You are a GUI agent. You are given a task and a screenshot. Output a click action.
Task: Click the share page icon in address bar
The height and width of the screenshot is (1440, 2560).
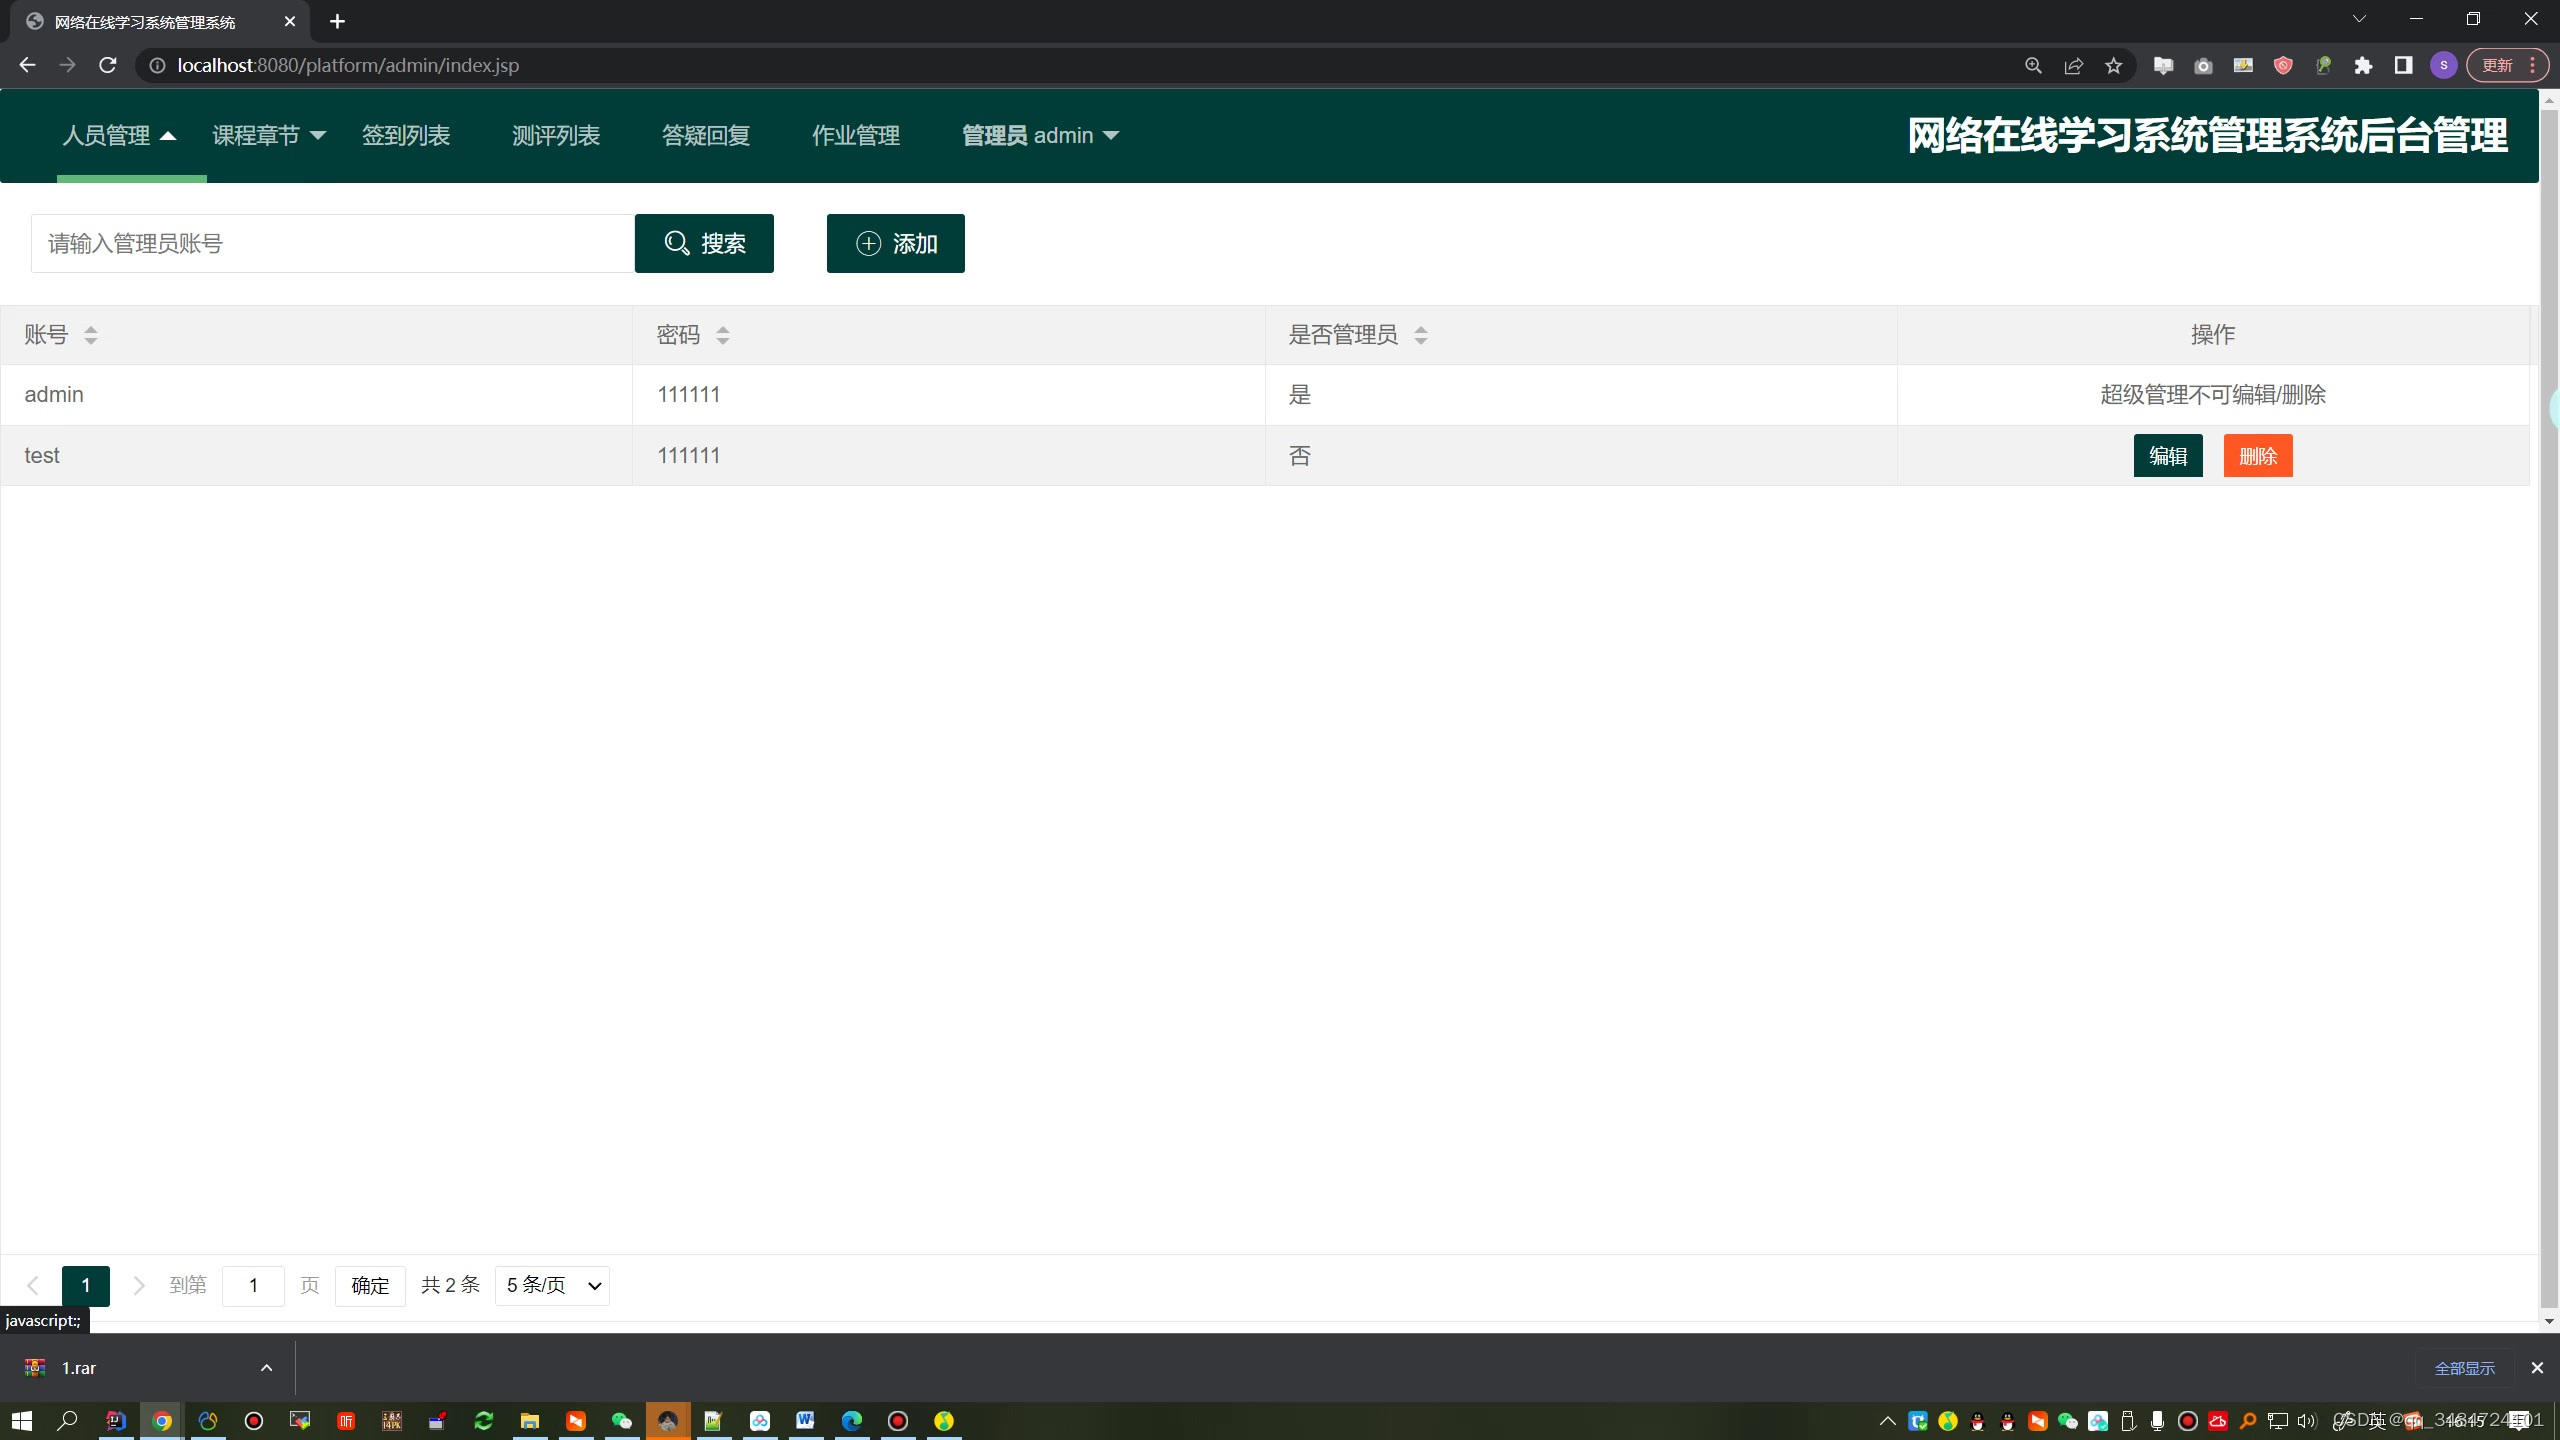2073,66
